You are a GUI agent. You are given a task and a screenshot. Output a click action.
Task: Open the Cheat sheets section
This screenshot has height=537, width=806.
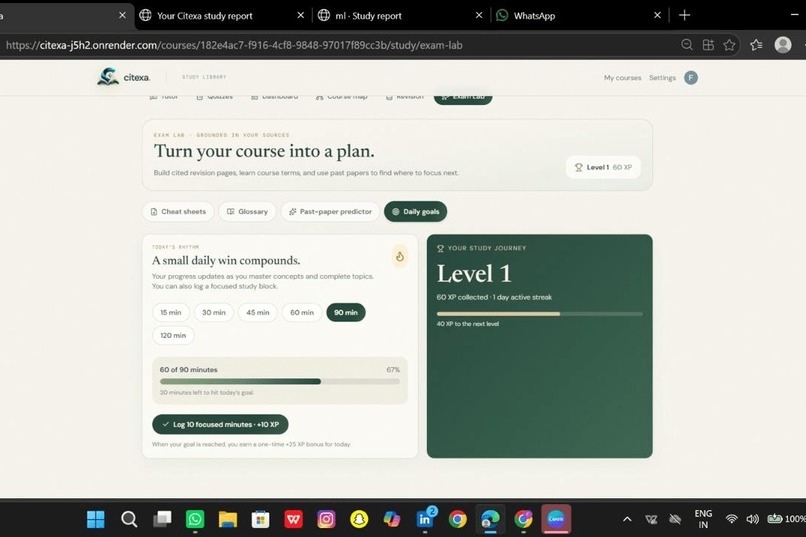click(178, 212)
